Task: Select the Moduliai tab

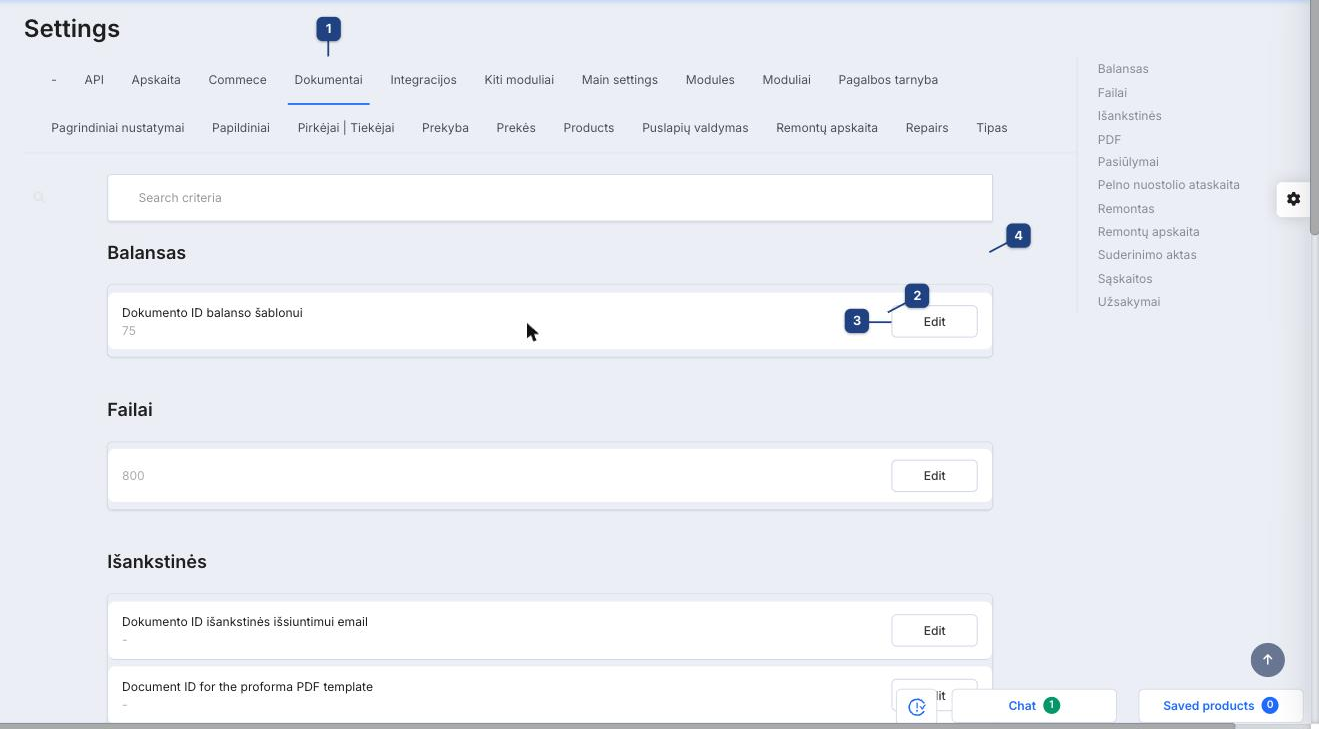Action: tap(786, 80)
